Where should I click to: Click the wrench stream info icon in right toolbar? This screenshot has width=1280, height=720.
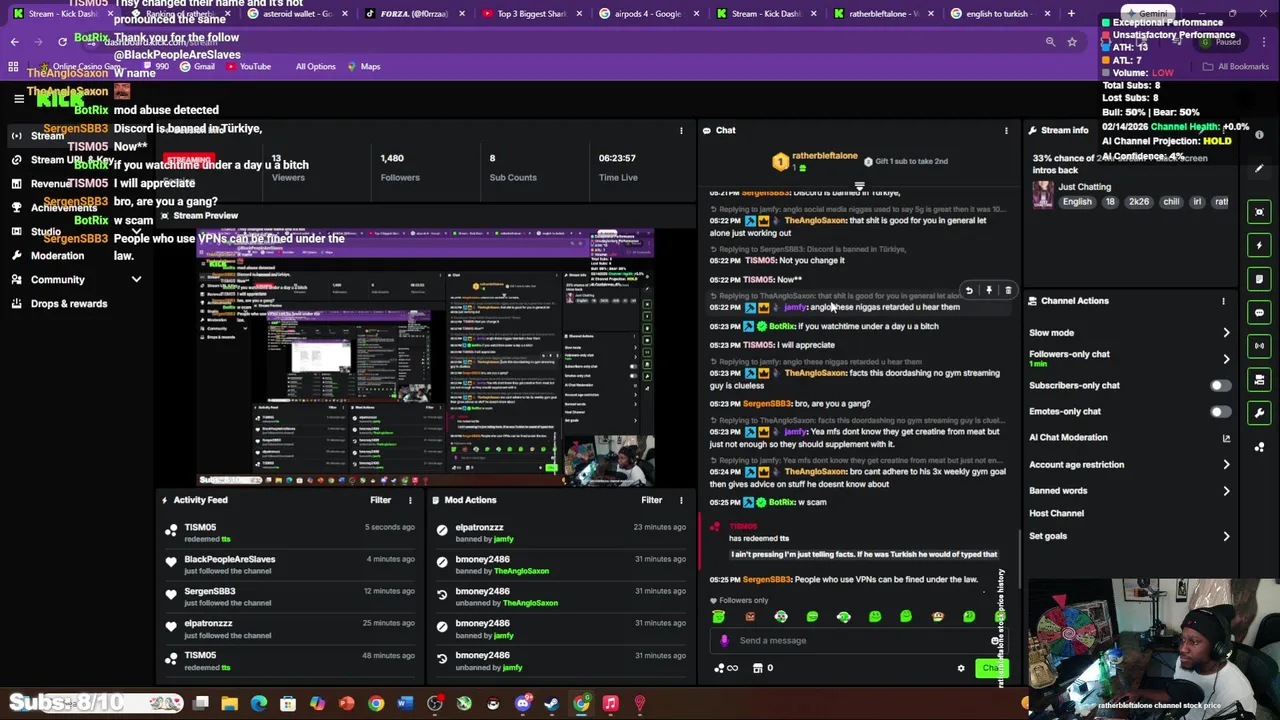click(1259, 413)
